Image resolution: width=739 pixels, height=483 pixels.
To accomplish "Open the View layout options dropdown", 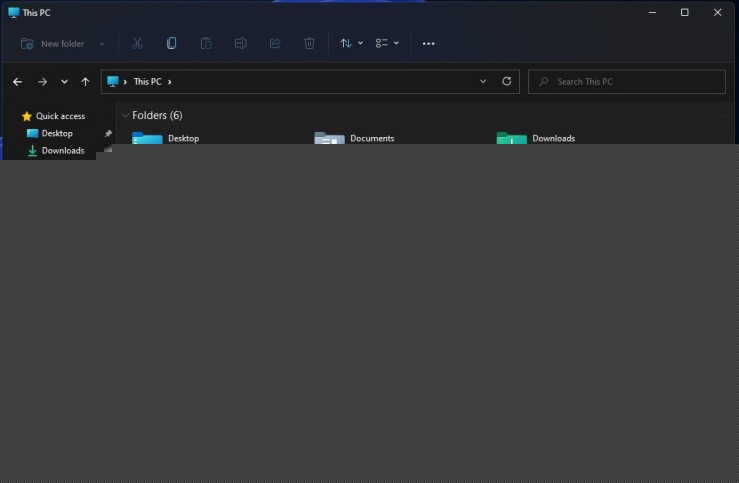I will coord(387,44).
